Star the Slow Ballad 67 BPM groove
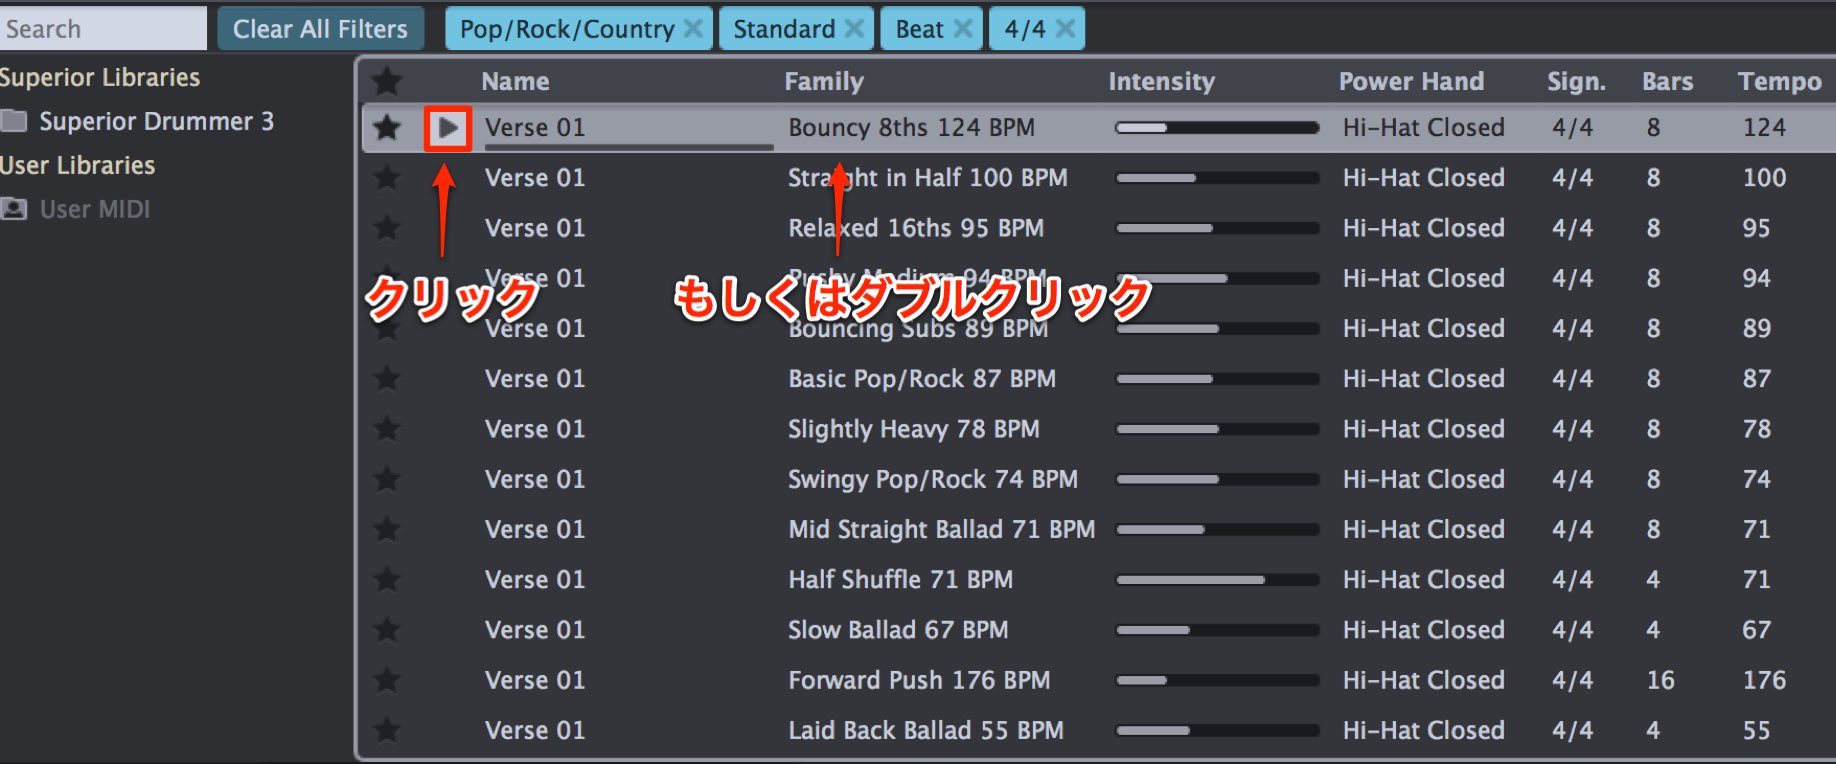The width and height of the screenshot is (1836, 764). 387,630
